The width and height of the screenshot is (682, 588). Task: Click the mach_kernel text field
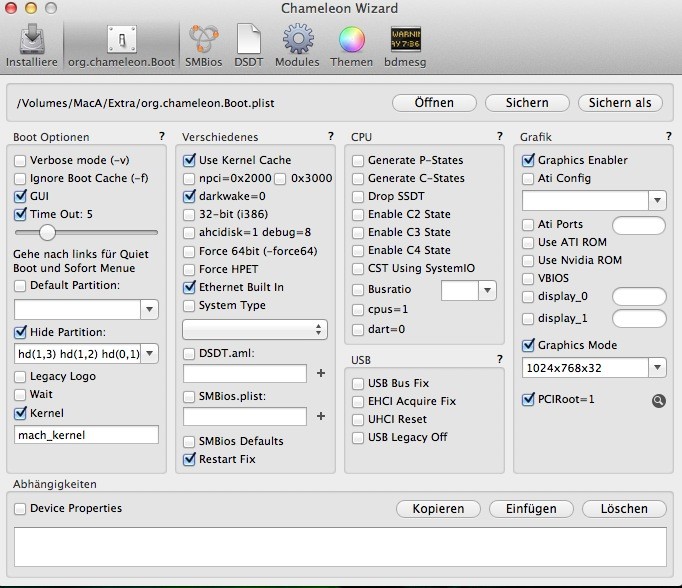click(x=86, y=435)
